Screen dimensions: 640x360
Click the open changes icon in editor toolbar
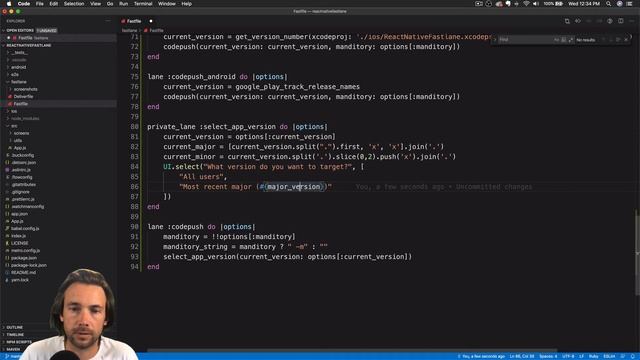567,21
